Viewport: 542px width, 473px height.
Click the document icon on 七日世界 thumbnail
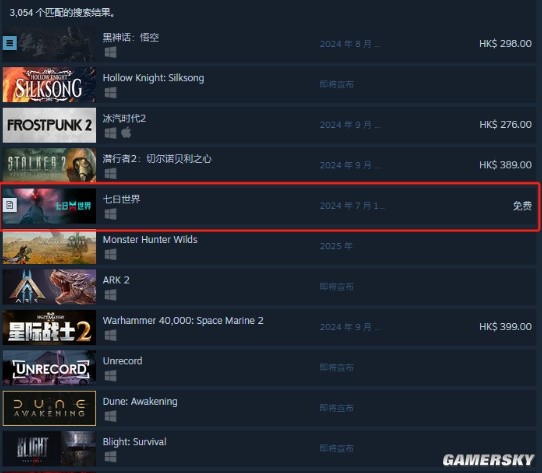(x=10, y=205)
